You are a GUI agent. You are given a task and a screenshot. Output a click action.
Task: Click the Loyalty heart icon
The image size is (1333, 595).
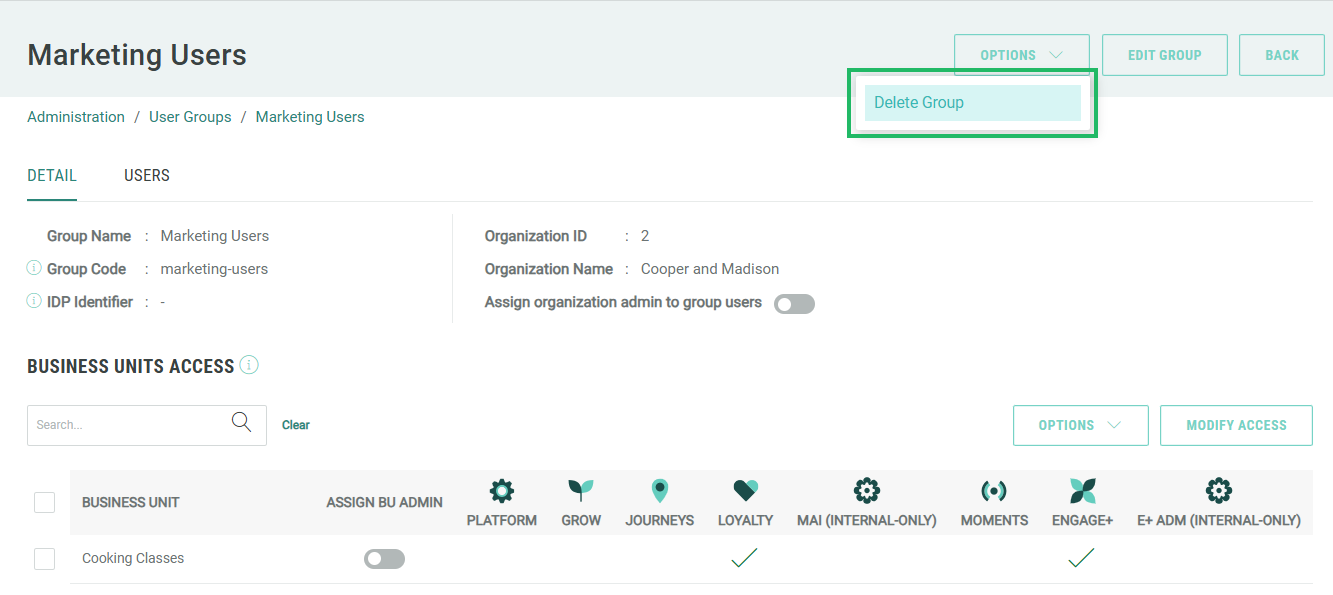745,490
